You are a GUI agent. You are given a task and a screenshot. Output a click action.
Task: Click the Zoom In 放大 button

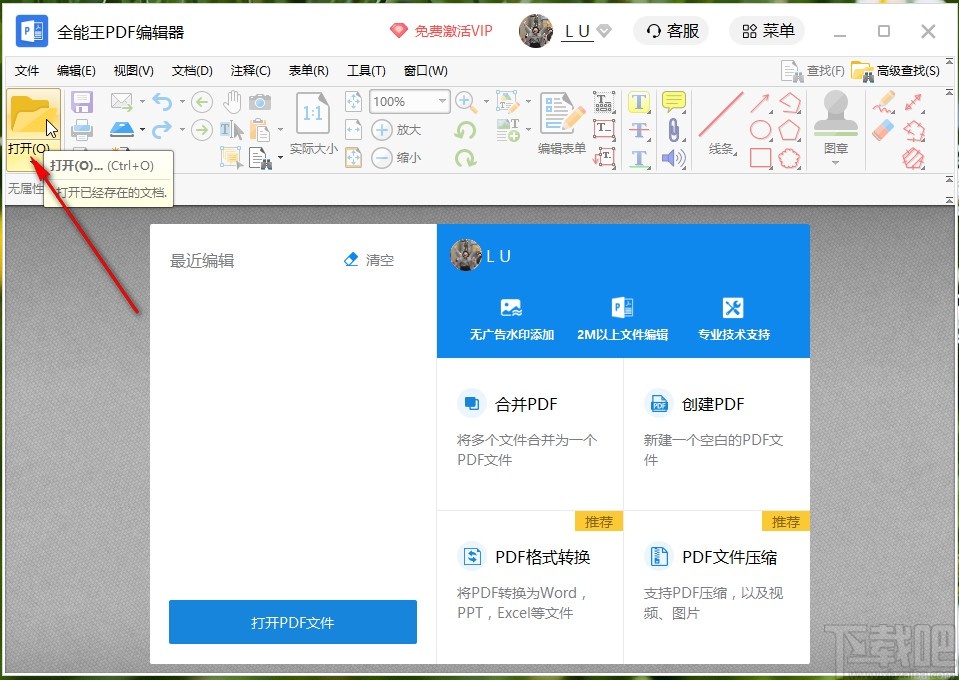click(396, 130)
